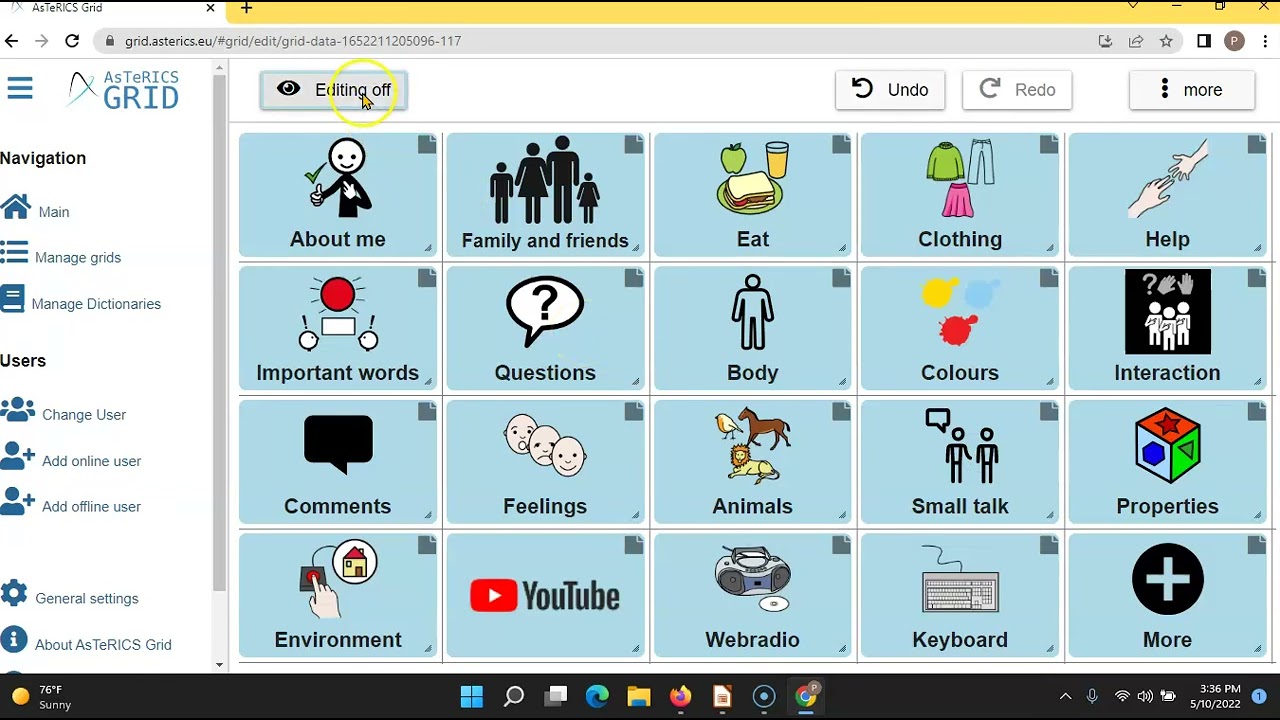Image resolution: width=1280 pixels, height=720 pixels.
Task: Click the Redo button
Action: (x=1017, y=90)
